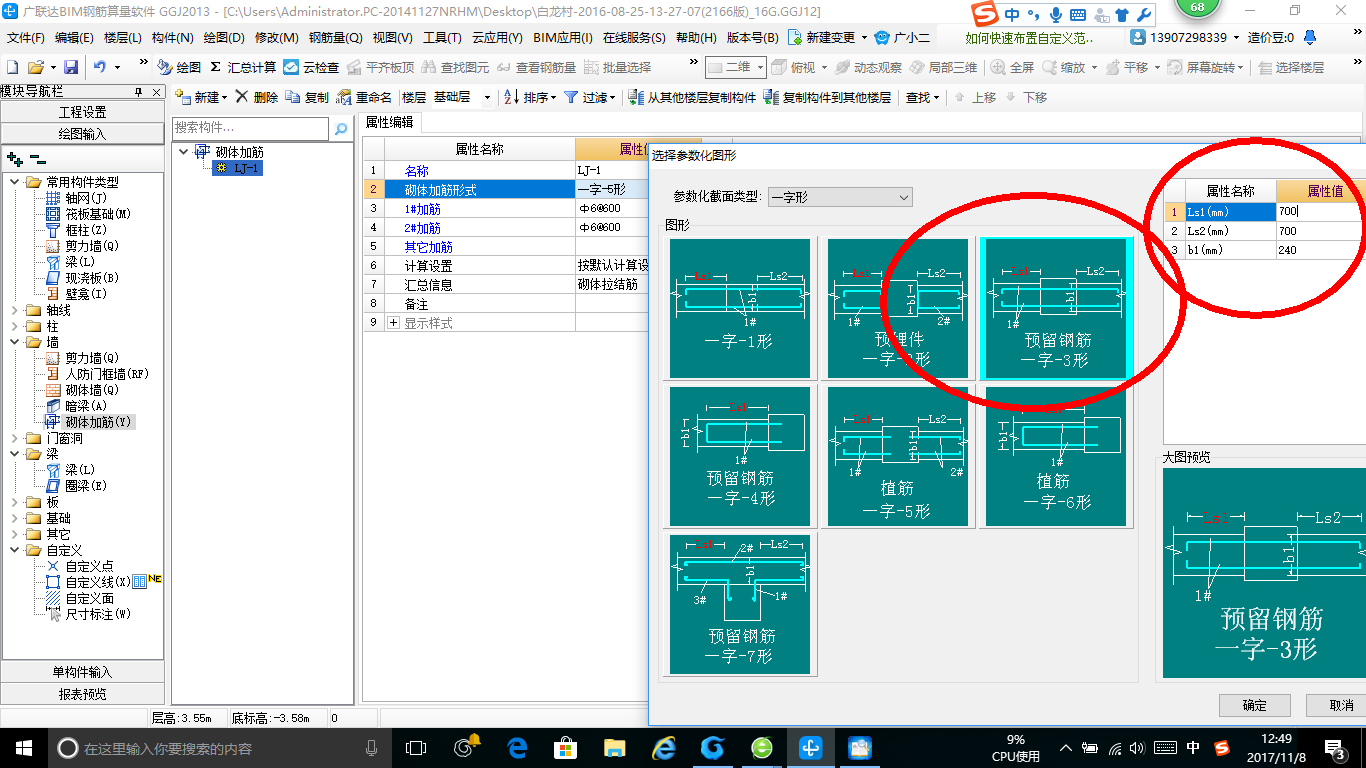Expand 显示样式 property row
Image resolution: width=1366 pixels, height=768 pixels.
coord(393,323)
